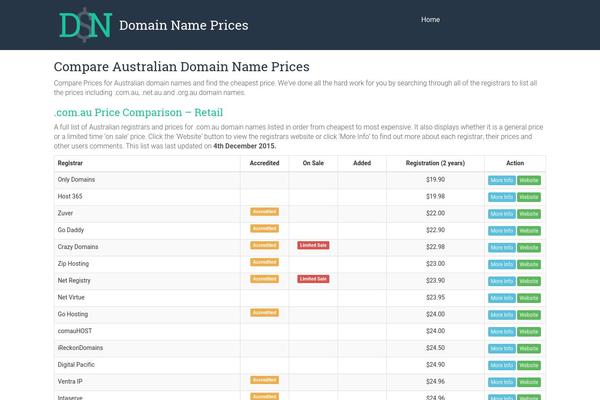Click the $19.90 price cell

point(435,180)
